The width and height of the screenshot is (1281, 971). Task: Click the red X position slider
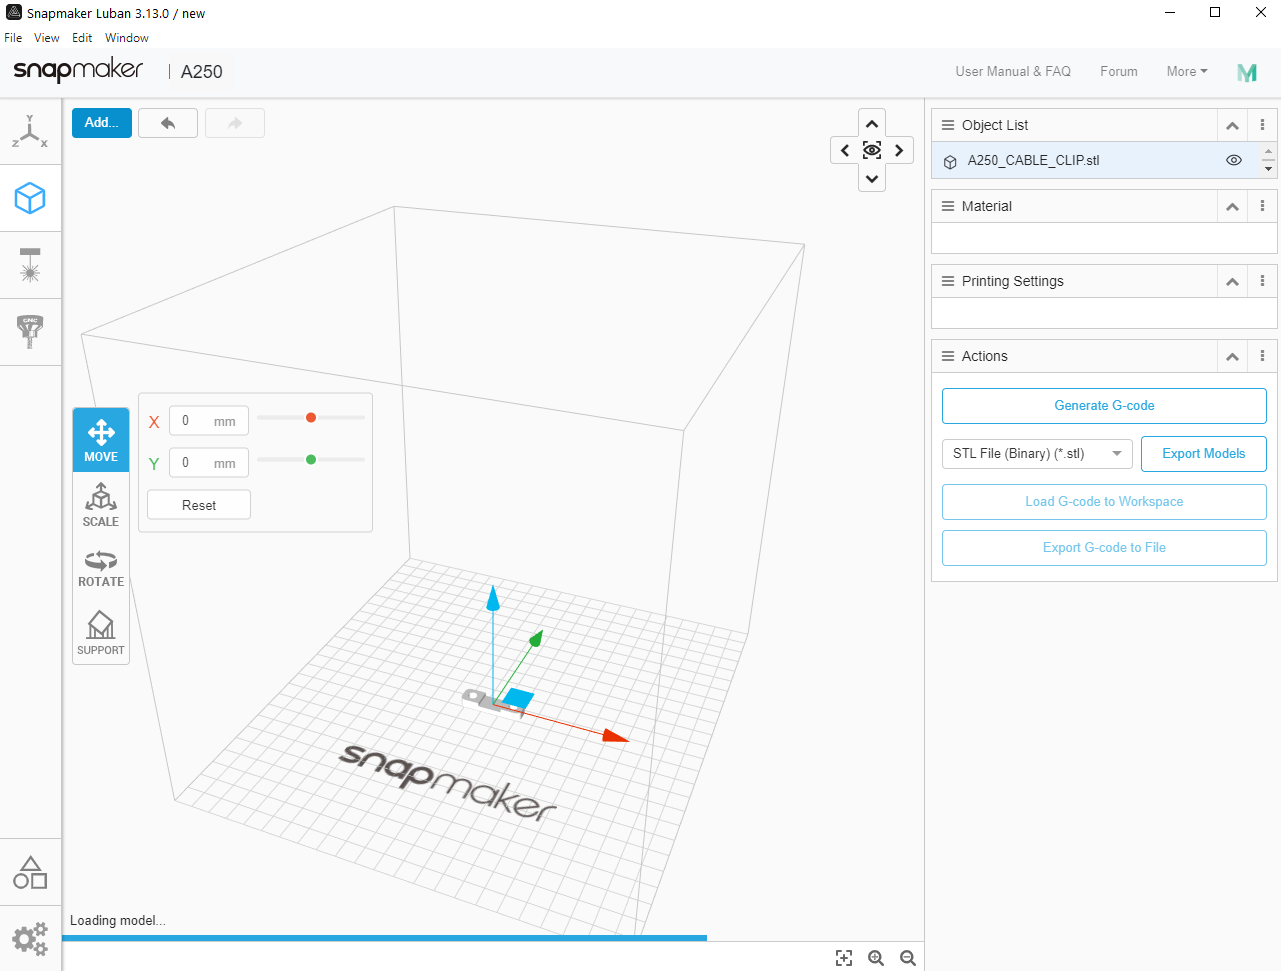click(x=310, y=417)
